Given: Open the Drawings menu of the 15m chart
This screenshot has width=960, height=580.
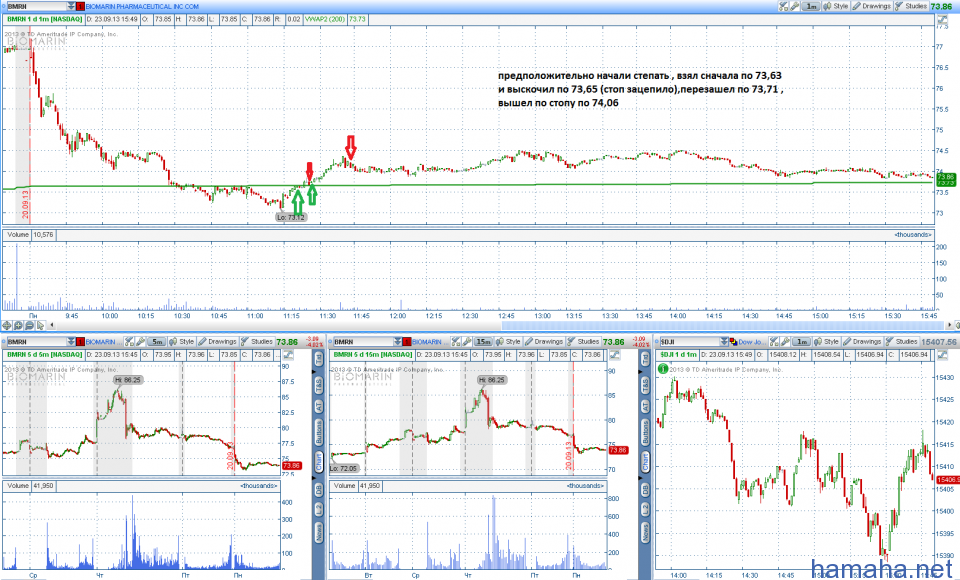Looking at the screenshot, I should pyautogui.click(x=544, y=342).
